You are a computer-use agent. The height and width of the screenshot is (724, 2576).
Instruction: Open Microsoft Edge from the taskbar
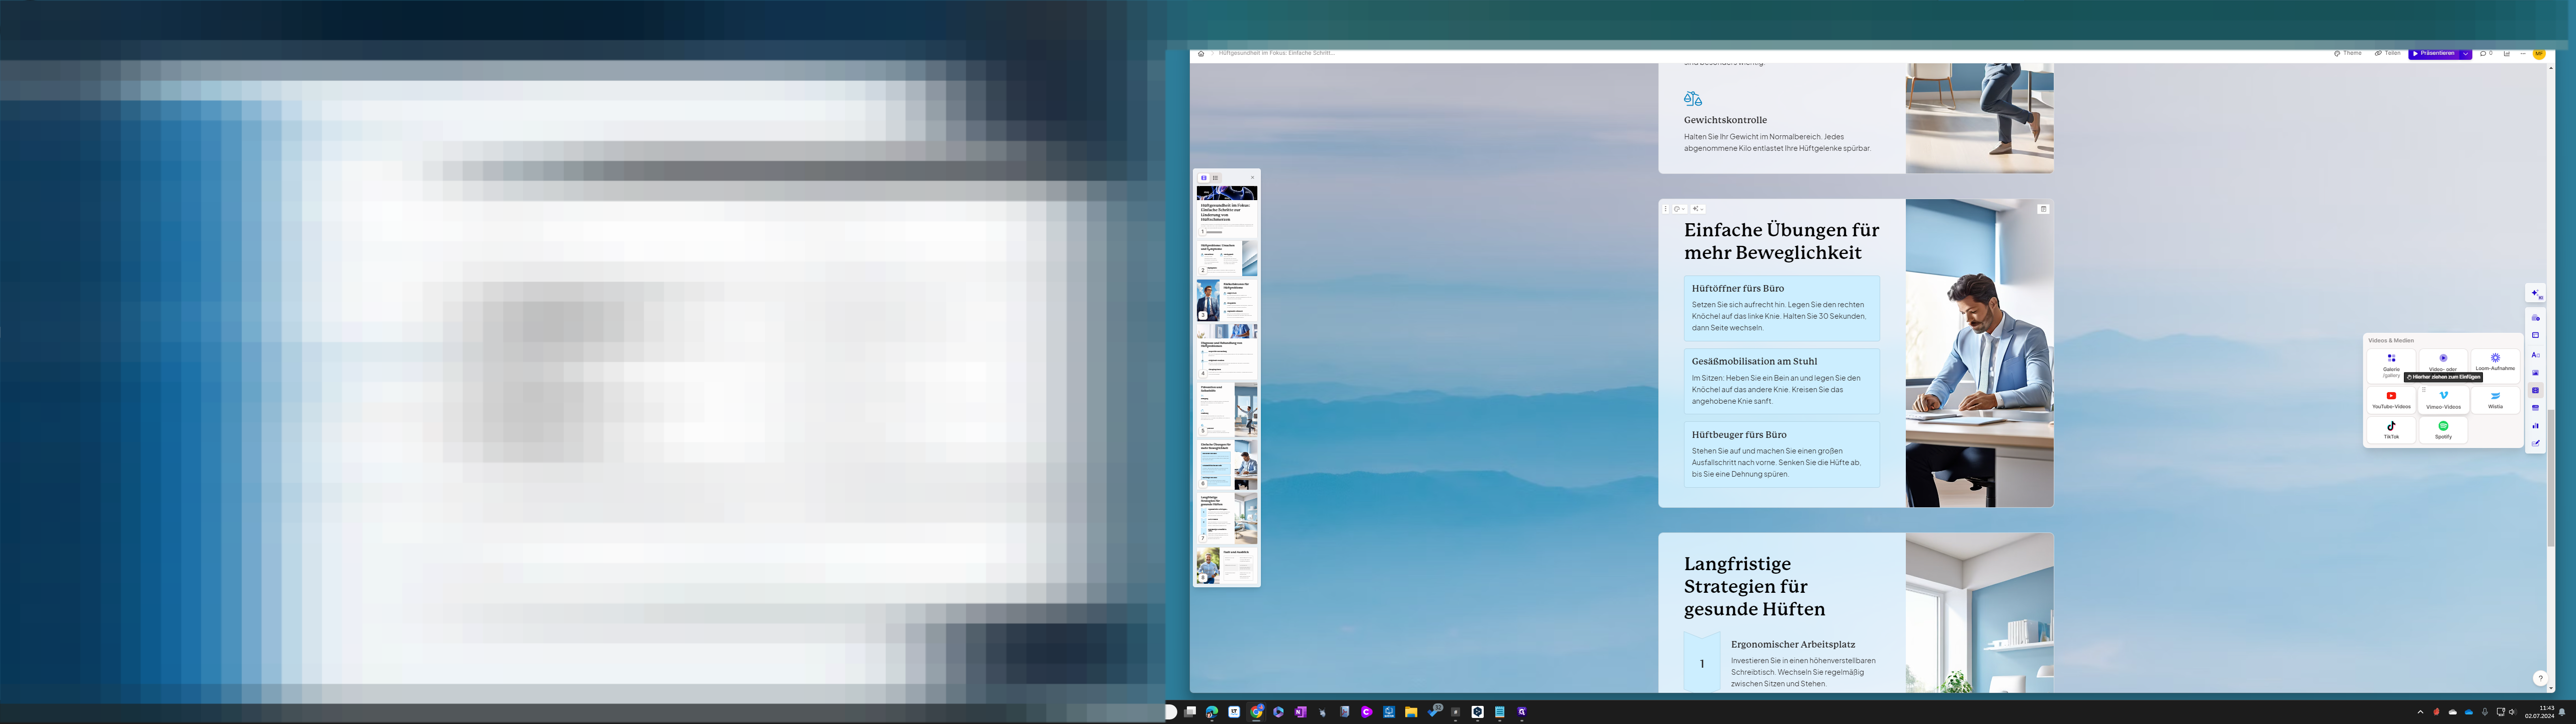click(1211, 712)
